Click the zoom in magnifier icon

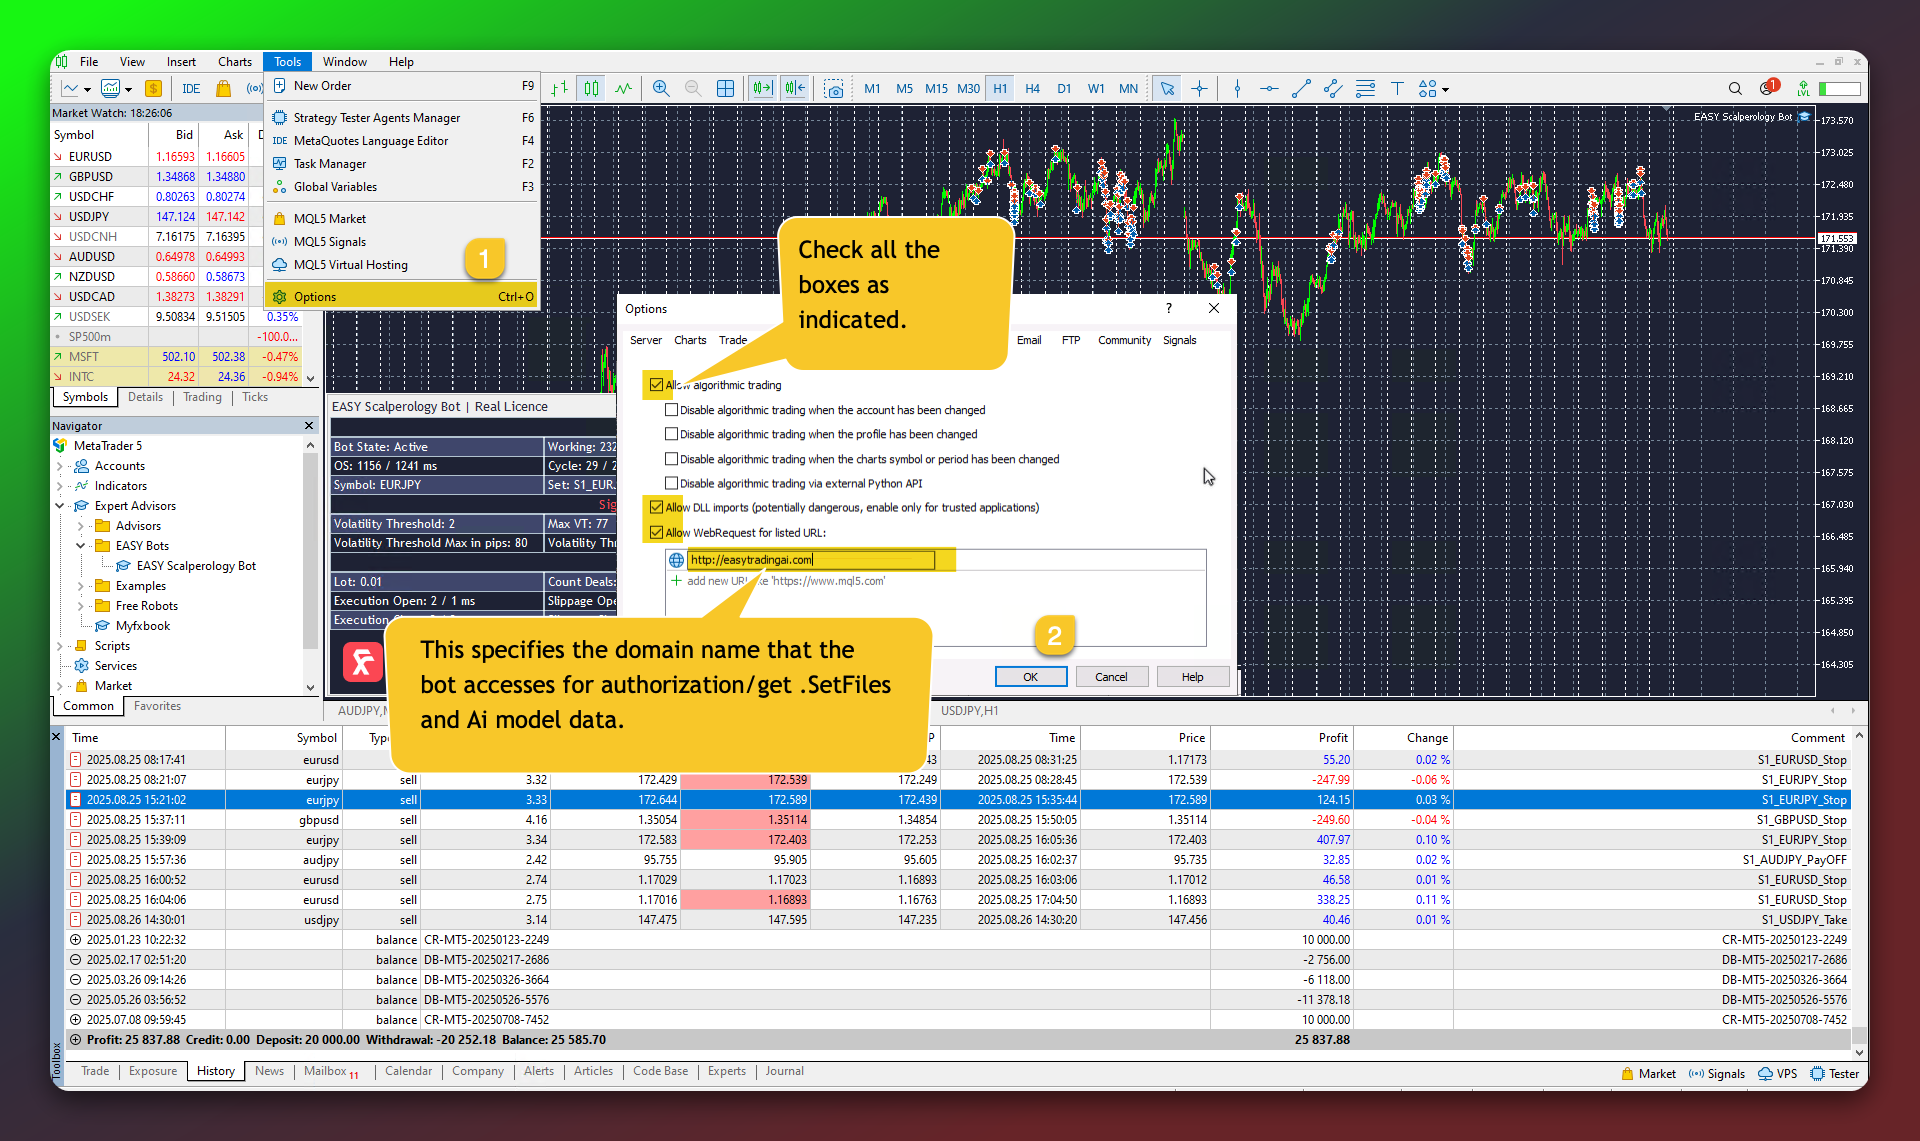point(660,89)
